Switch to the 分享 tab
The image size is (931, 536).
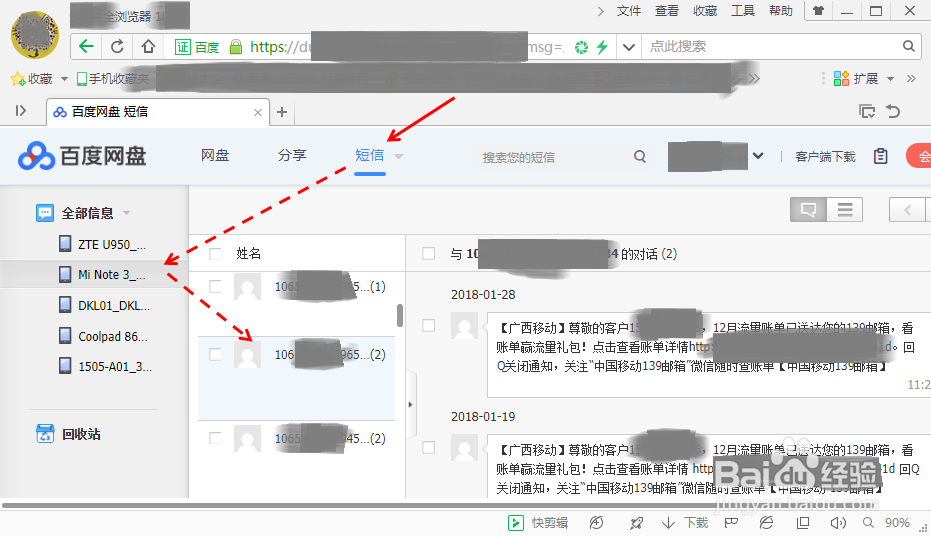(292, 156)
